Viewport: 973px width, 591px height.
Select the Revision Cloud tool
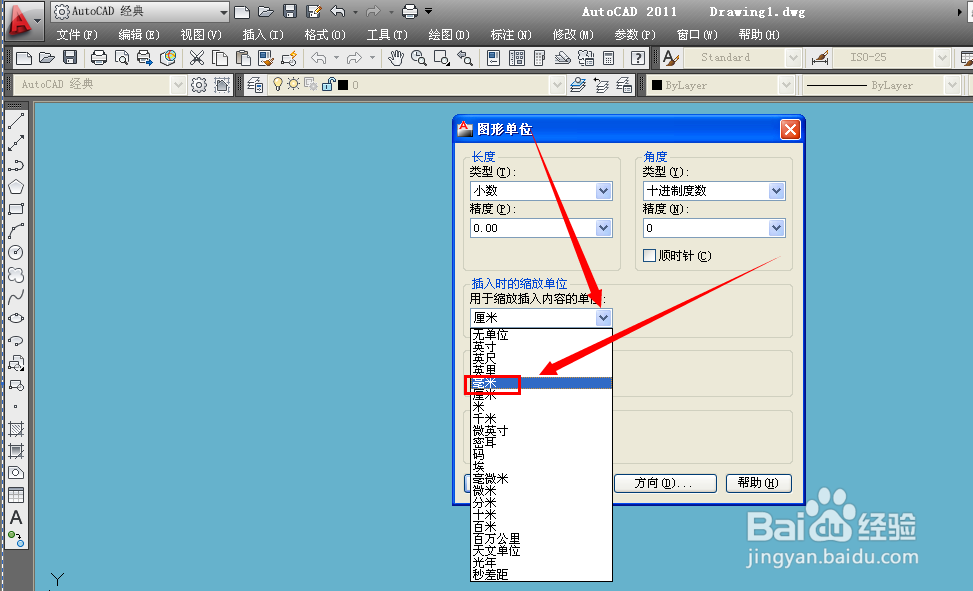(16, 274)
